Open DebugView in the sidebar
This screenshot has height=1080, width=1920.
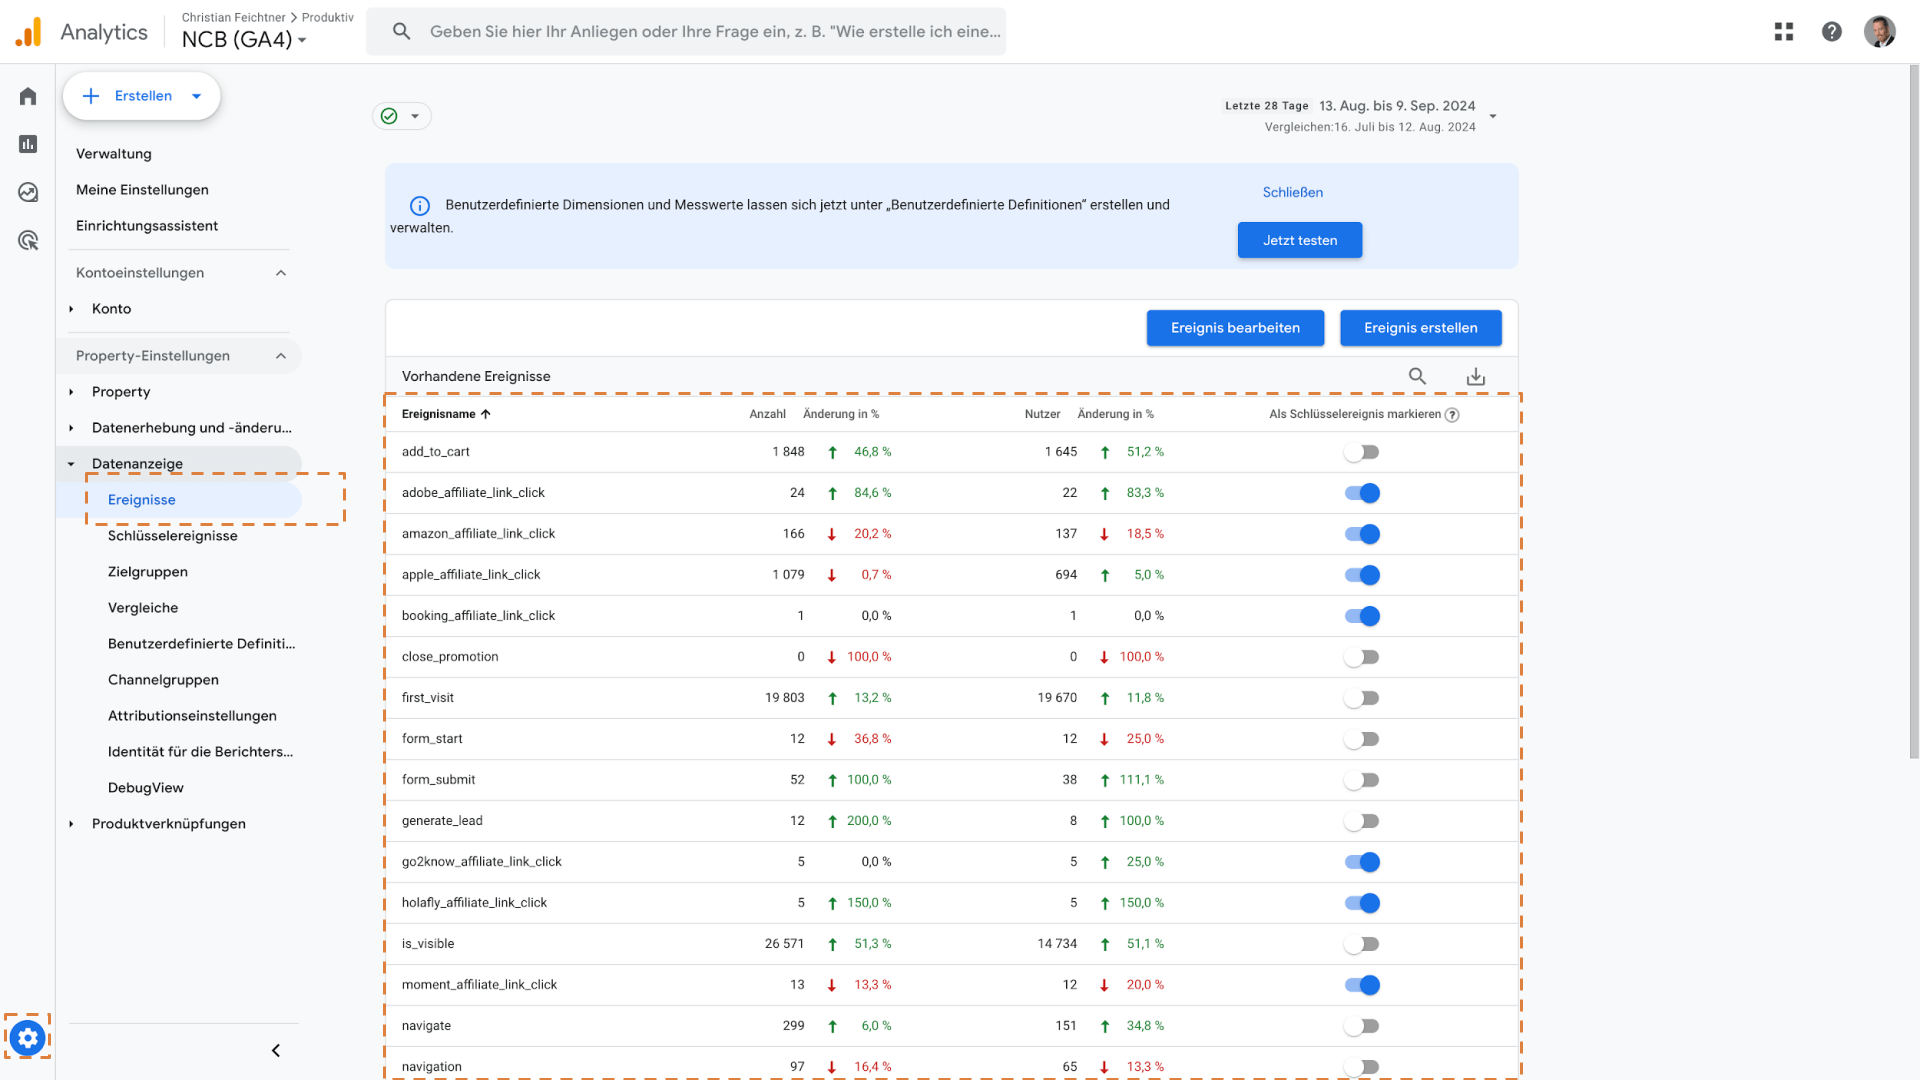point(146,788)
